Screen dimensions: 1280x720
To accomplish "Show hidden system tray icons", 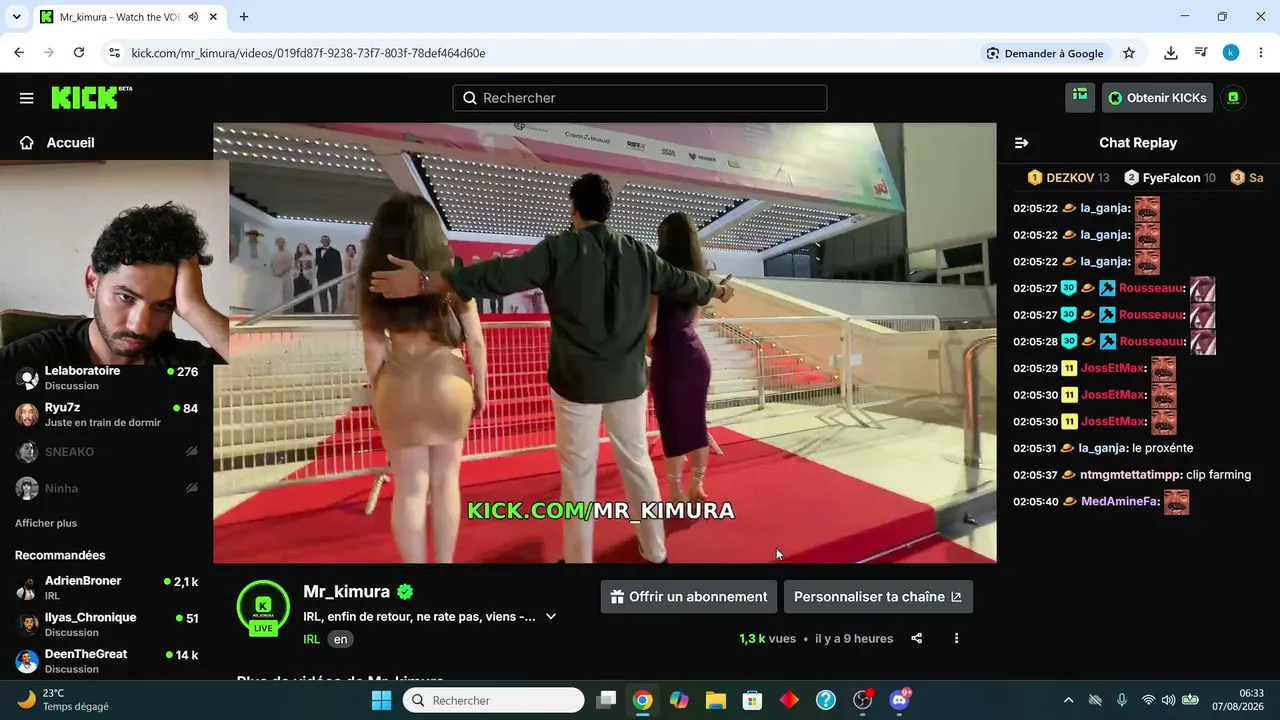I will pos(1068,700).
